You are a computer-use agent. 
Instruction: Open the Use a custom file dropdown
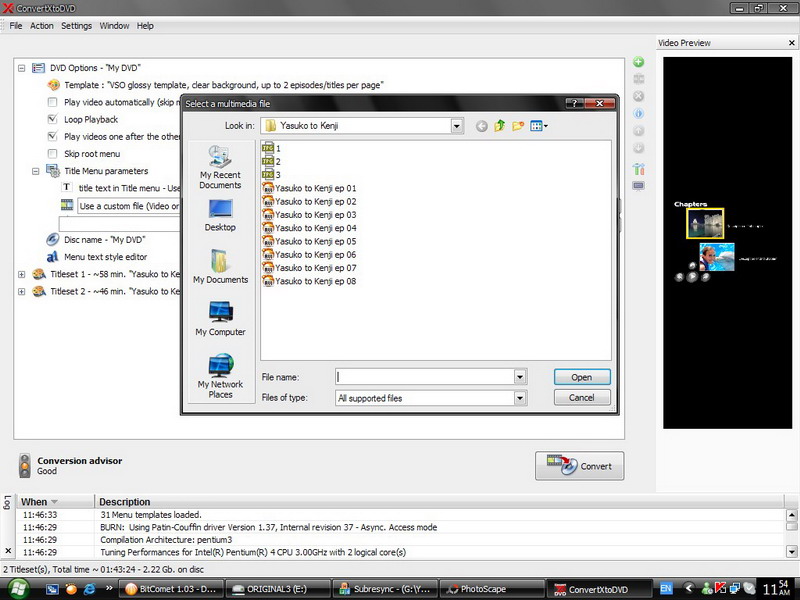point(129,206)
